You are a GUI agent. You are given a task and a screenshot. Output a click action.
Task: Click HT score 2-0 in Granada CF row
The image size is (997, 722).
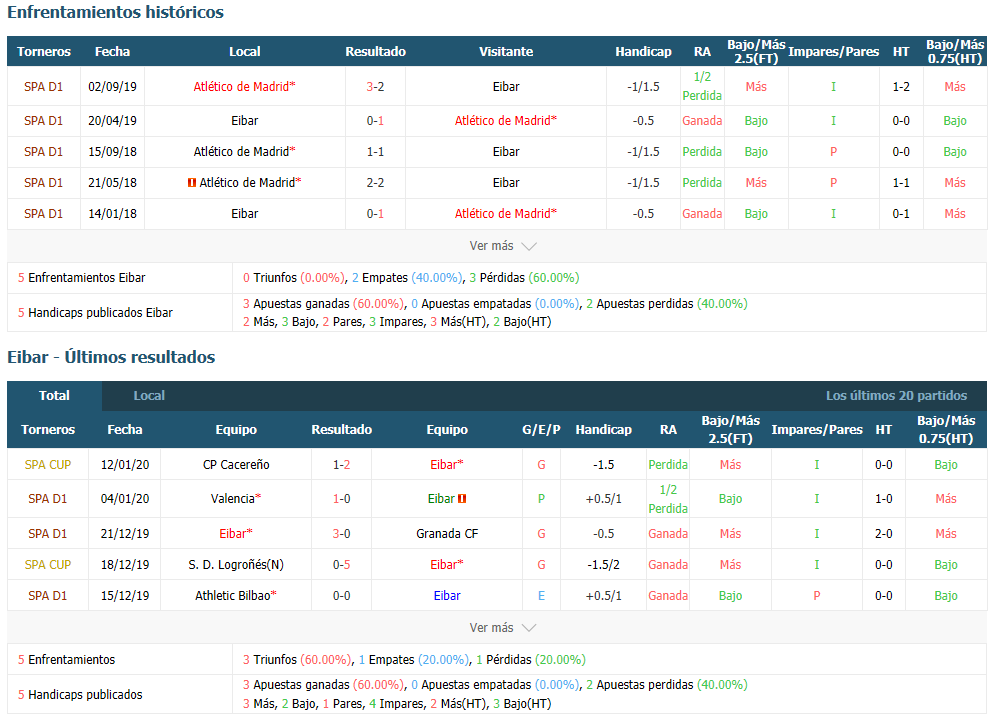(883, 534)
